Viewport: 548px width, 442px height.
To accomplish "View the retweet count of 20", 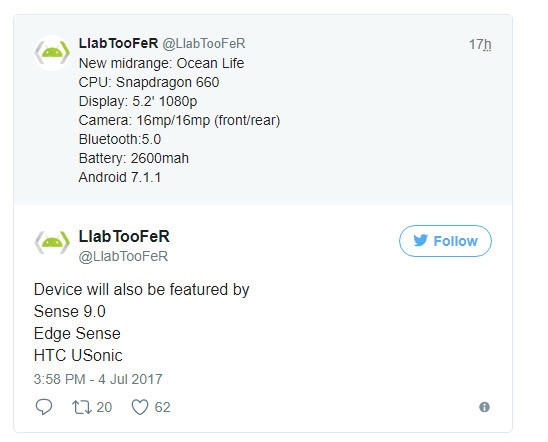I will 104,407.
